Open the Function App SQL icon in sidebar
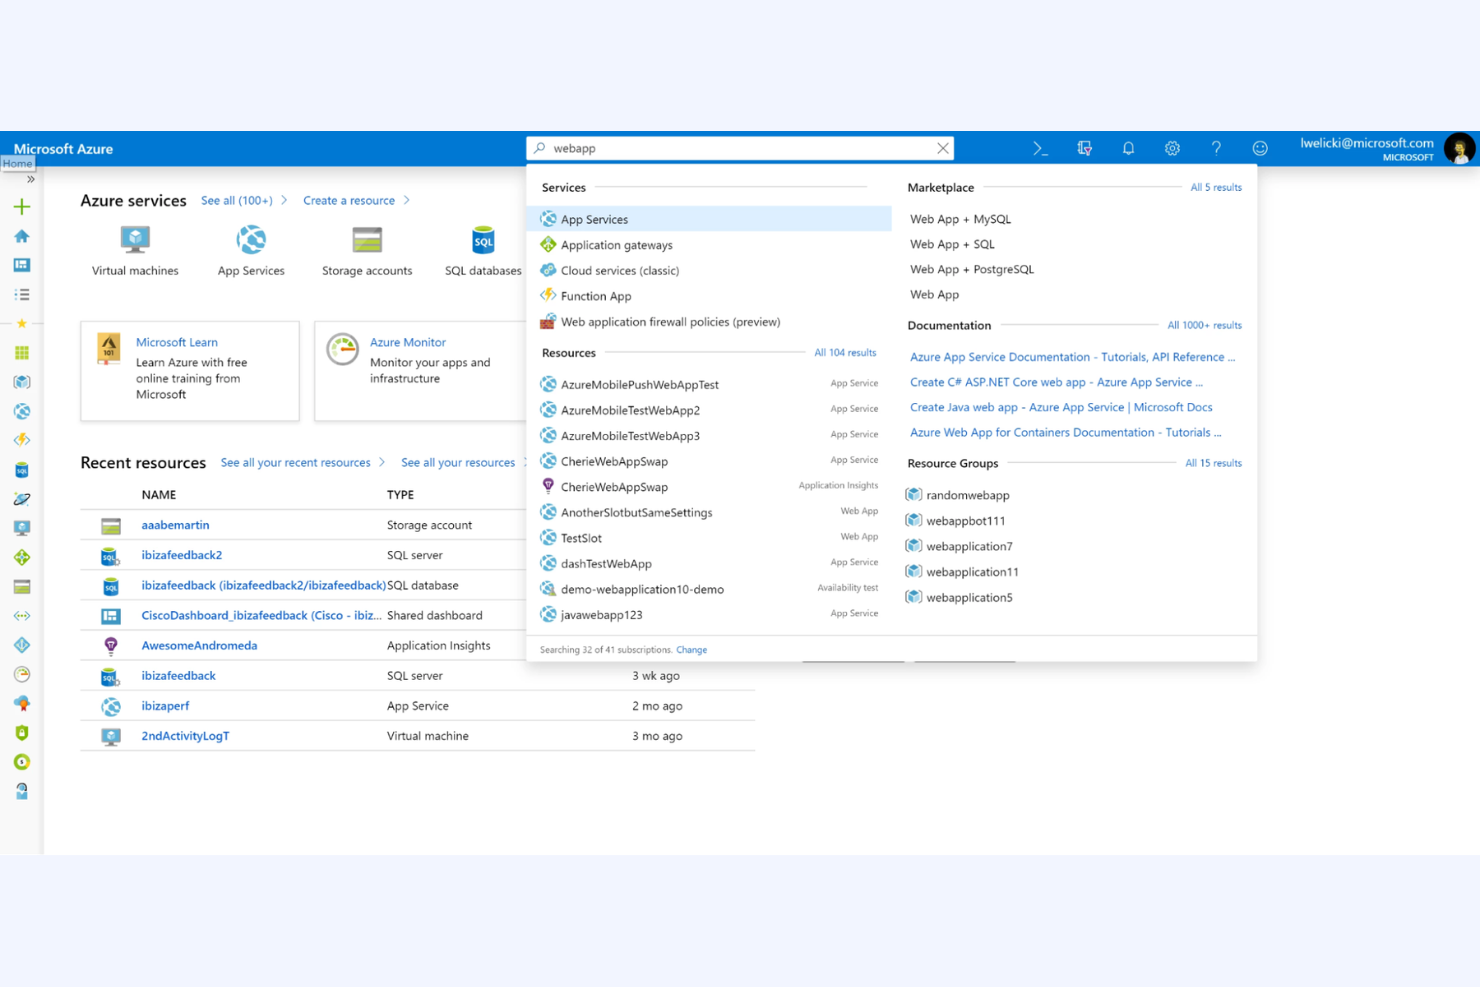 (22, 469)
